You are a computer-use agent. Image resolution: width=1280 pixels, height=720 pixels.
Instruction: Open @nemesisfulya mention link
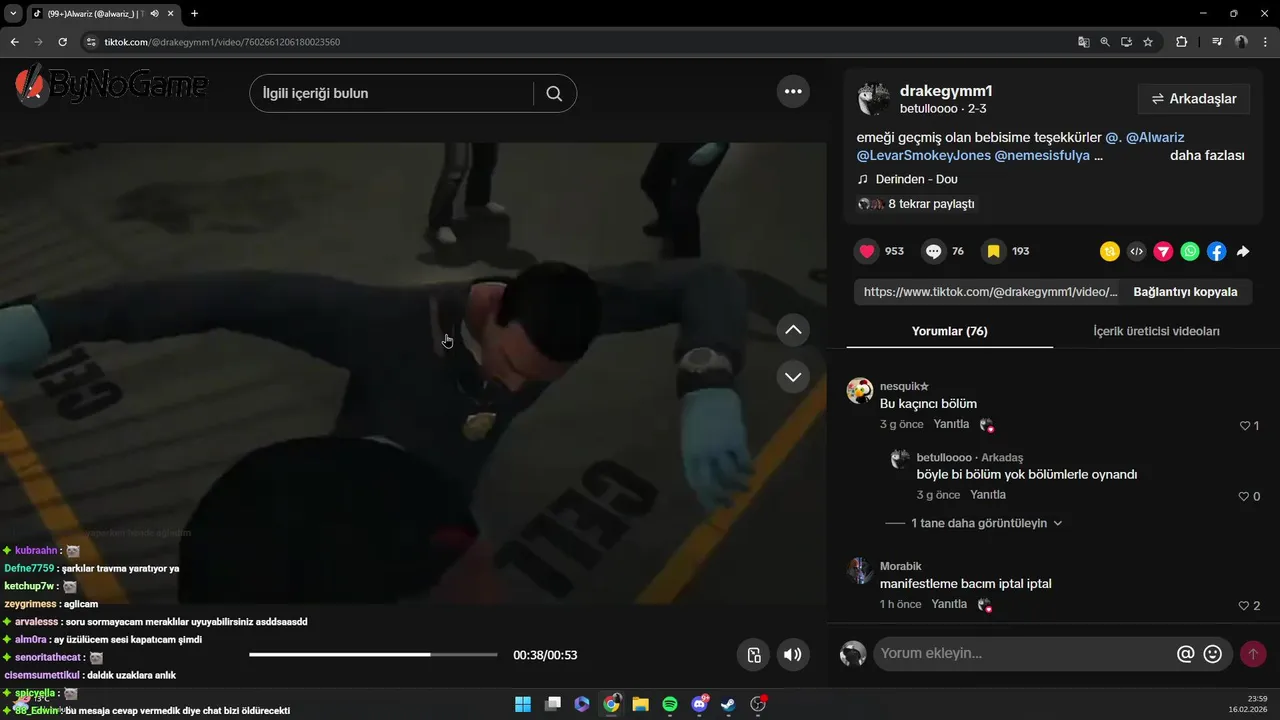point(1042,156)
